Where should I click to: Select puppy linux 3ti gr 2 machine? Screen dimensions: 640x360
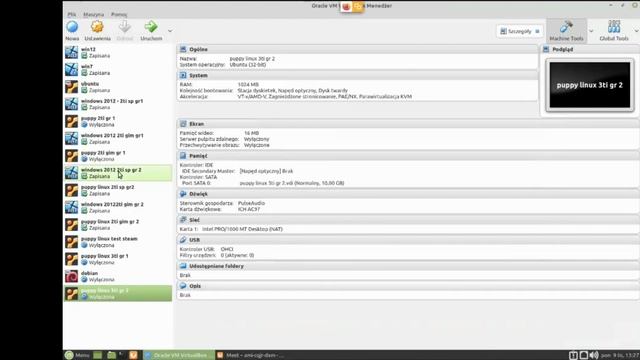(118, 293)
